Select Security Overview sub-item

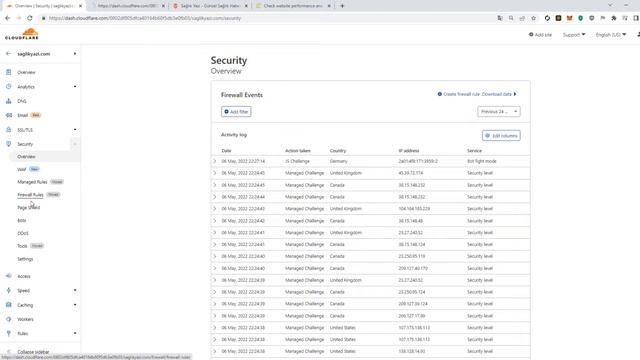pyautogui.click(x=26, y=157)
